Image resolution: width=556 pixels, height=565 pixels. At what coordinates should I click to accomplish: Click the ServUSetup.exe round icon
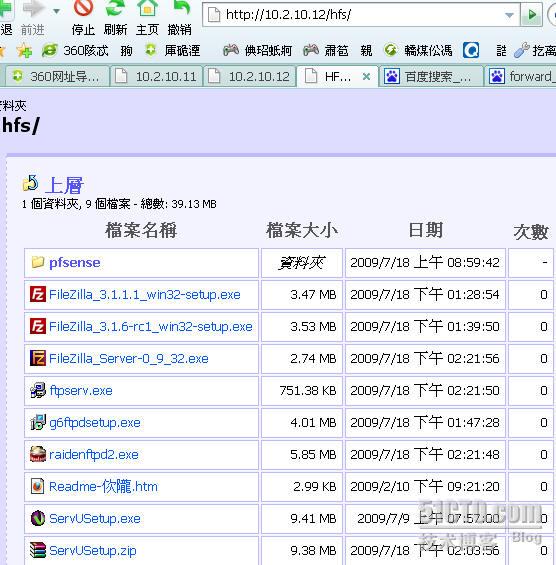point(38,518)
